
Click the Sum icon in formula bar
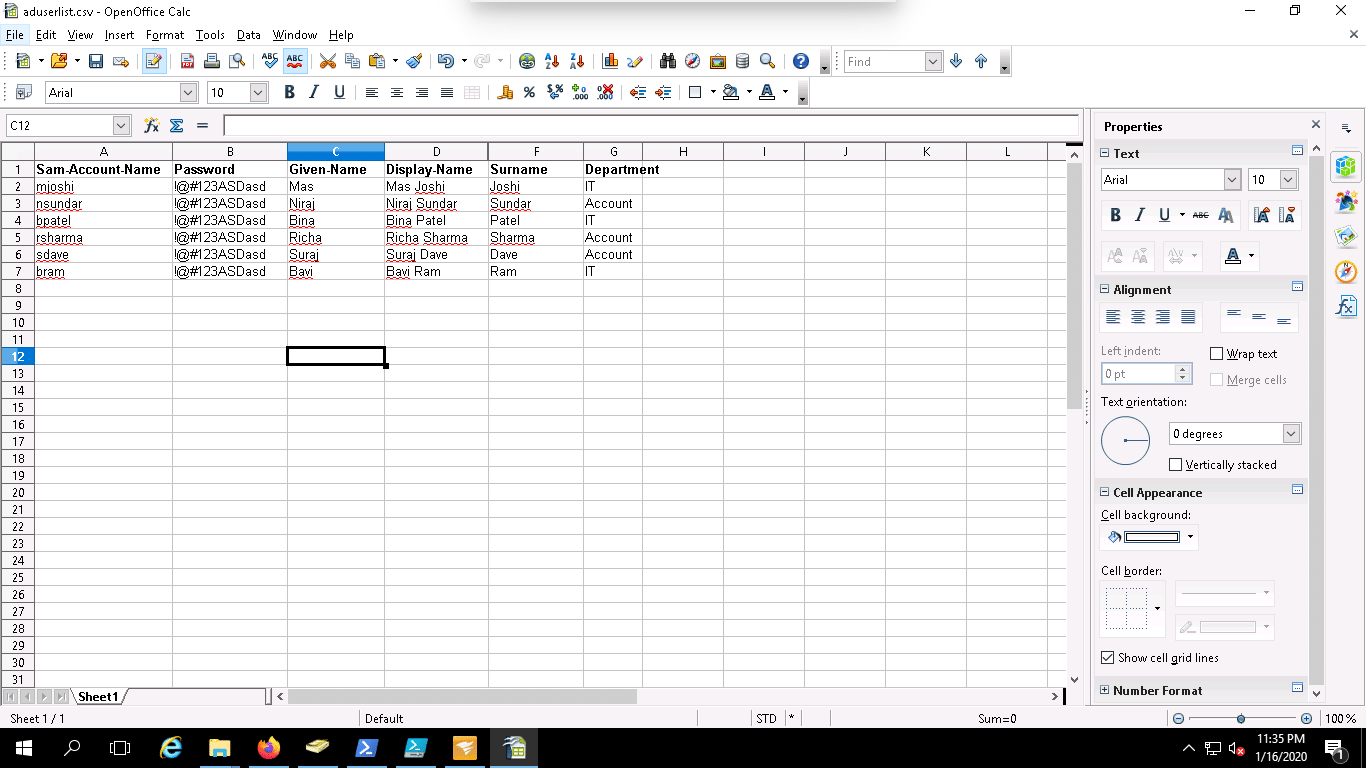(x=177, y=126)
